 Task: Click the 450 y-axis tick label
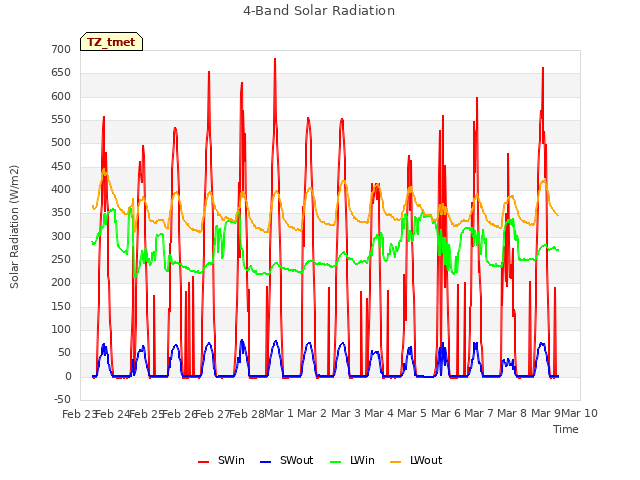(61, 167)
